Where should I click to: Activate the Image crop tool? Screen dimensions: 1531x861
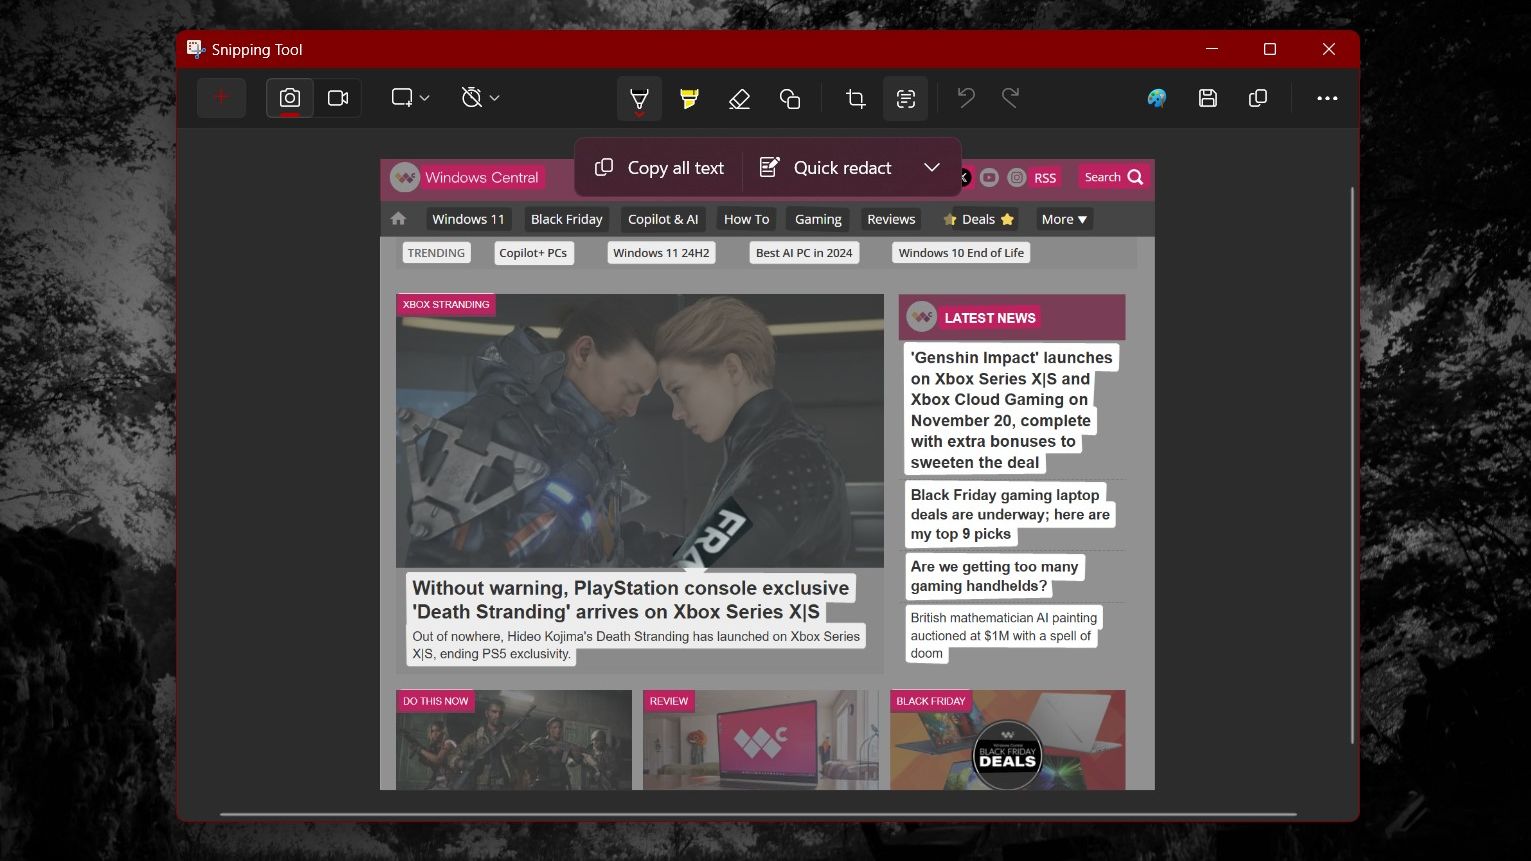click(x=855, y=98)
